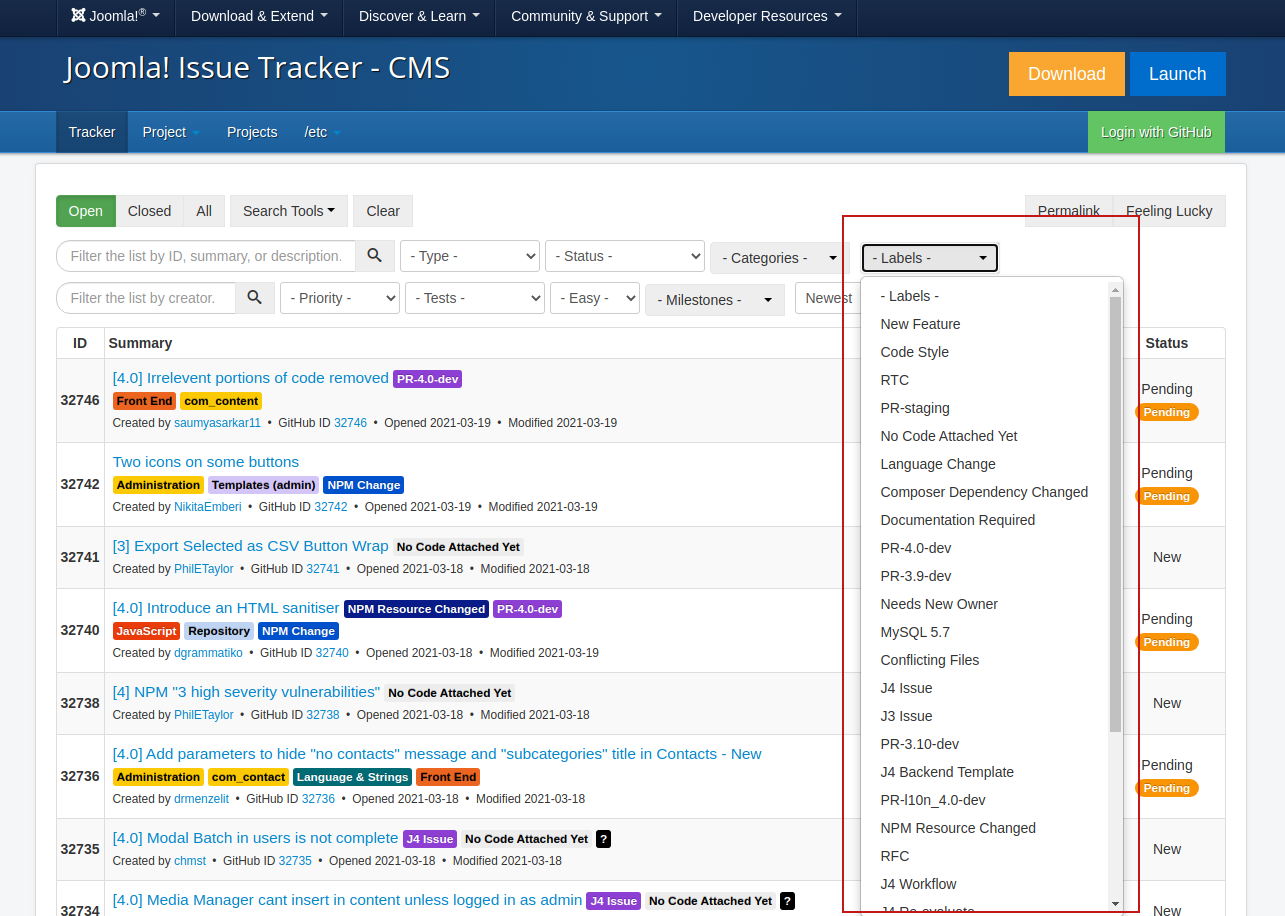The height and width of the screenshot is (916, 1285).
Task: Open issue Two icons on some buttons
Action: tap(206, 462)
